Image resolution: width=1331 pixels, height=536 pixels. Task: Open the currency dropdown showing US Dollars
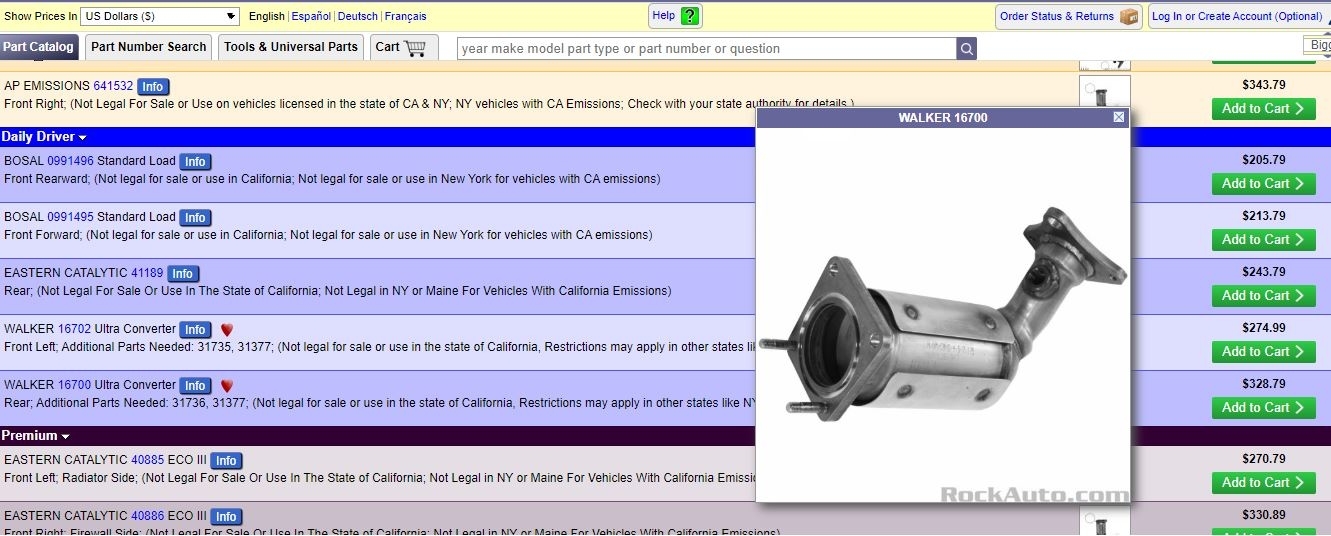click(x=160, y=16)
